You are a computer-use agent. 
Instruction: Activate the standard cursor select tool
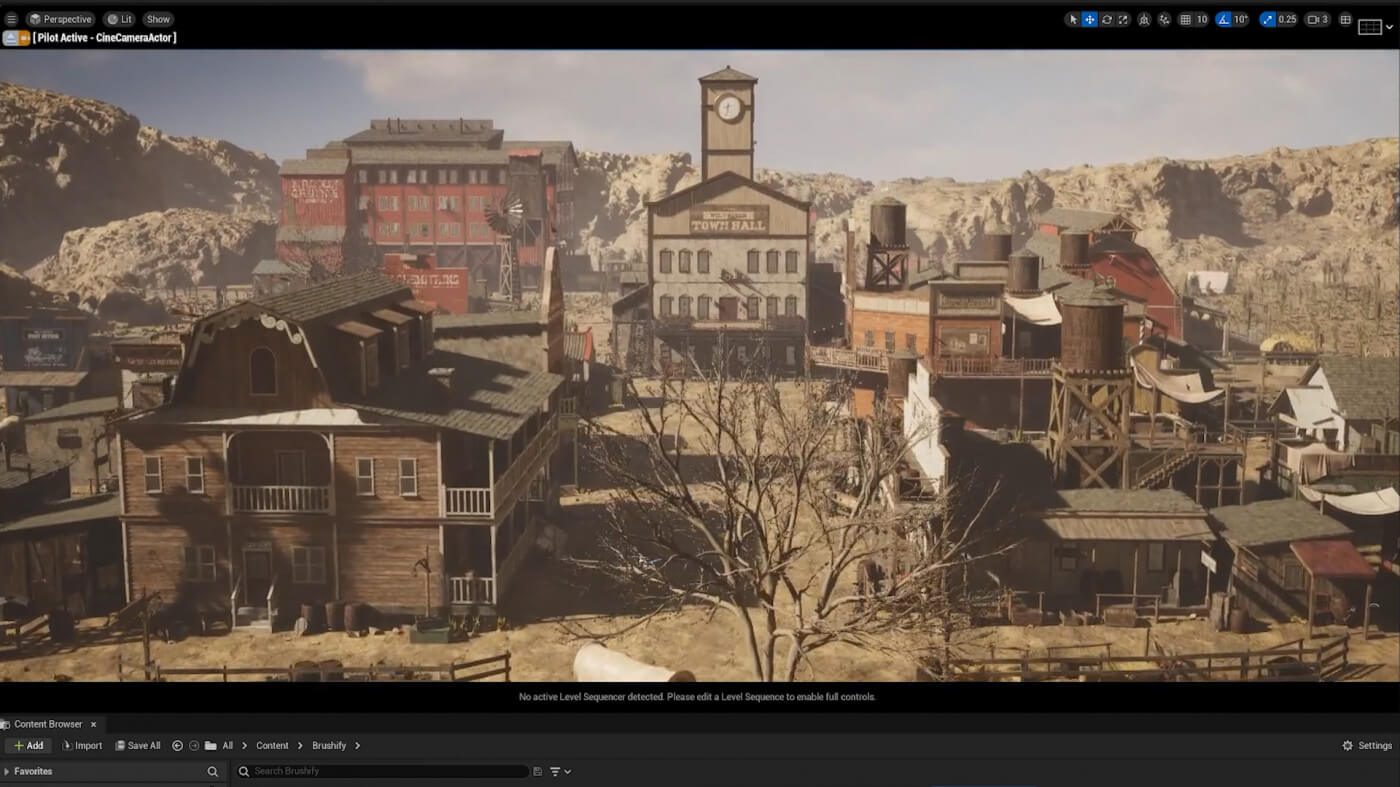pos(1071,19)
